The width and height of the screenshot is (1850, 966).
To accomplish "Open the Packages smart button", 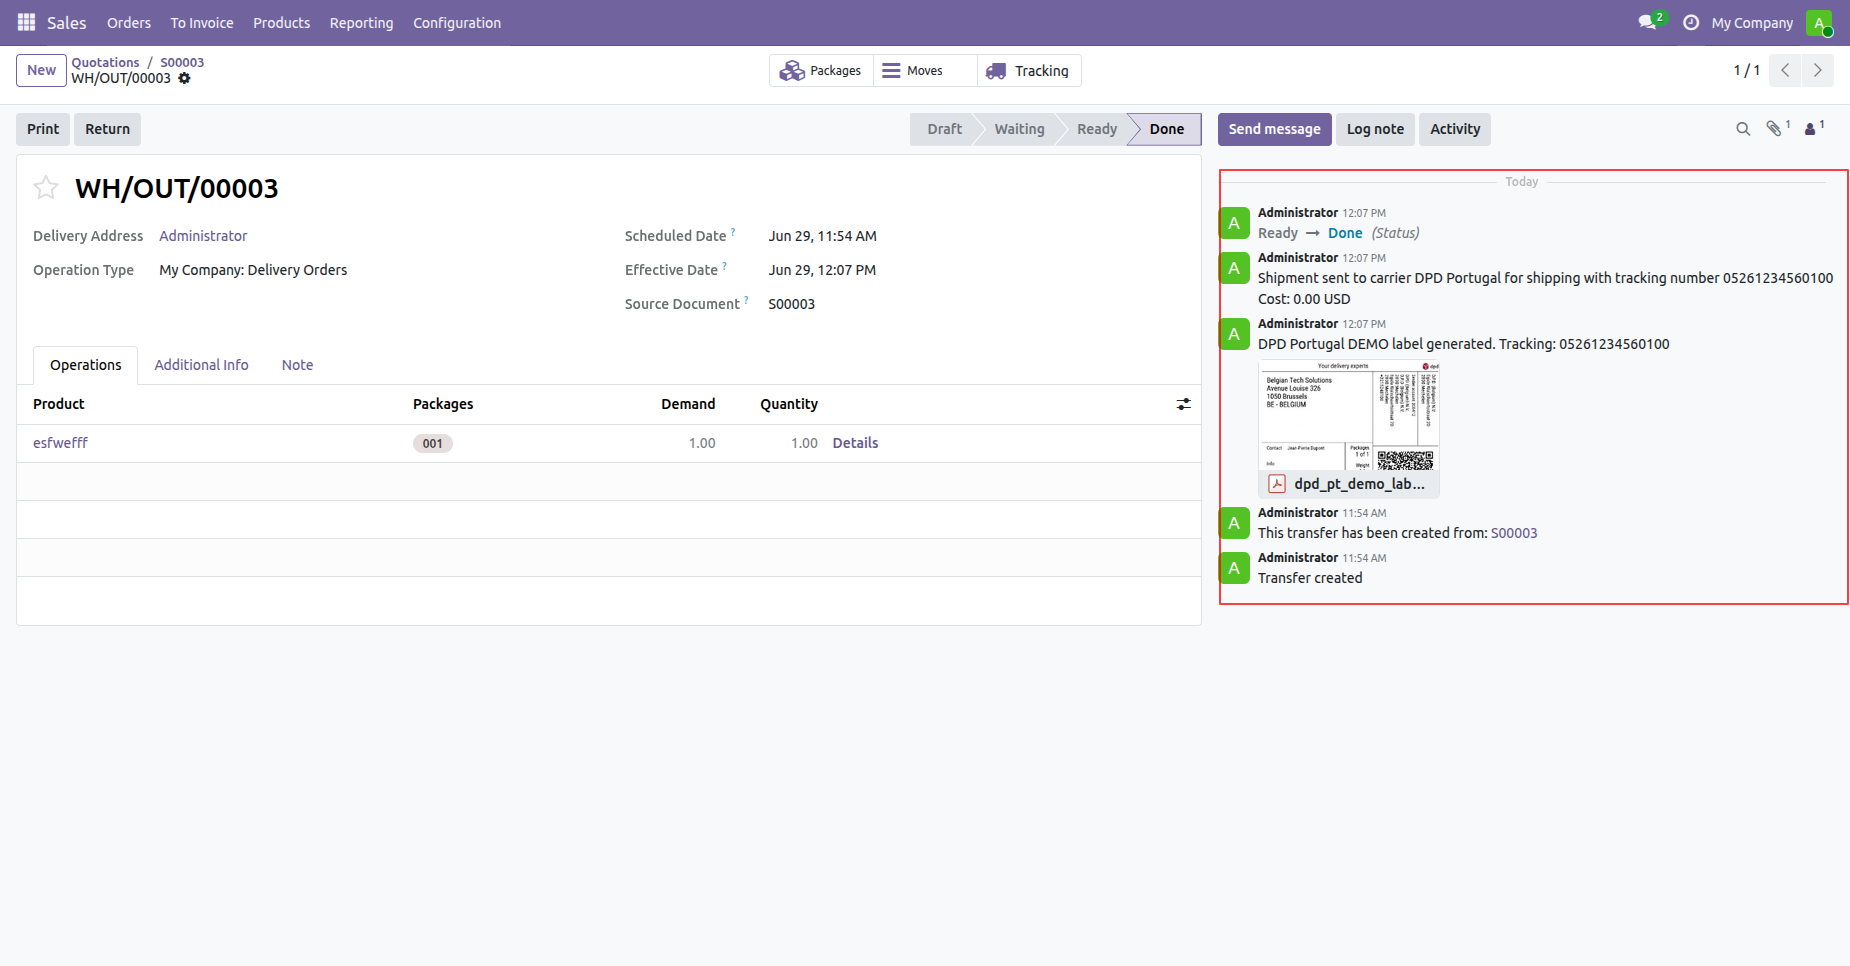I will click(821, 71).
